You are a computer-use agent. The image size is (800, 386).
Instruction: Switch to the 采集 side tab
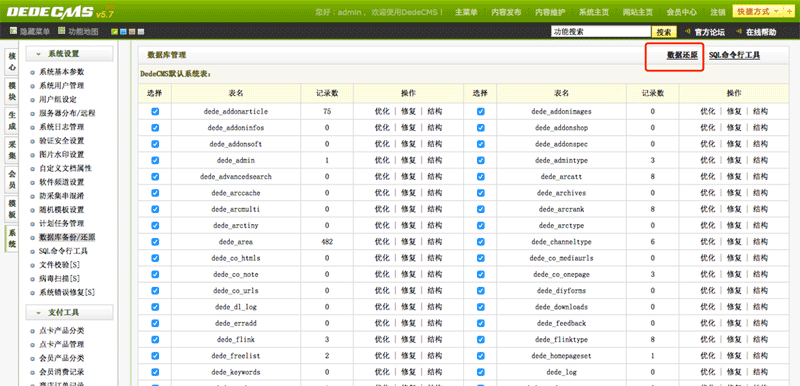click(x=12, y=150)
